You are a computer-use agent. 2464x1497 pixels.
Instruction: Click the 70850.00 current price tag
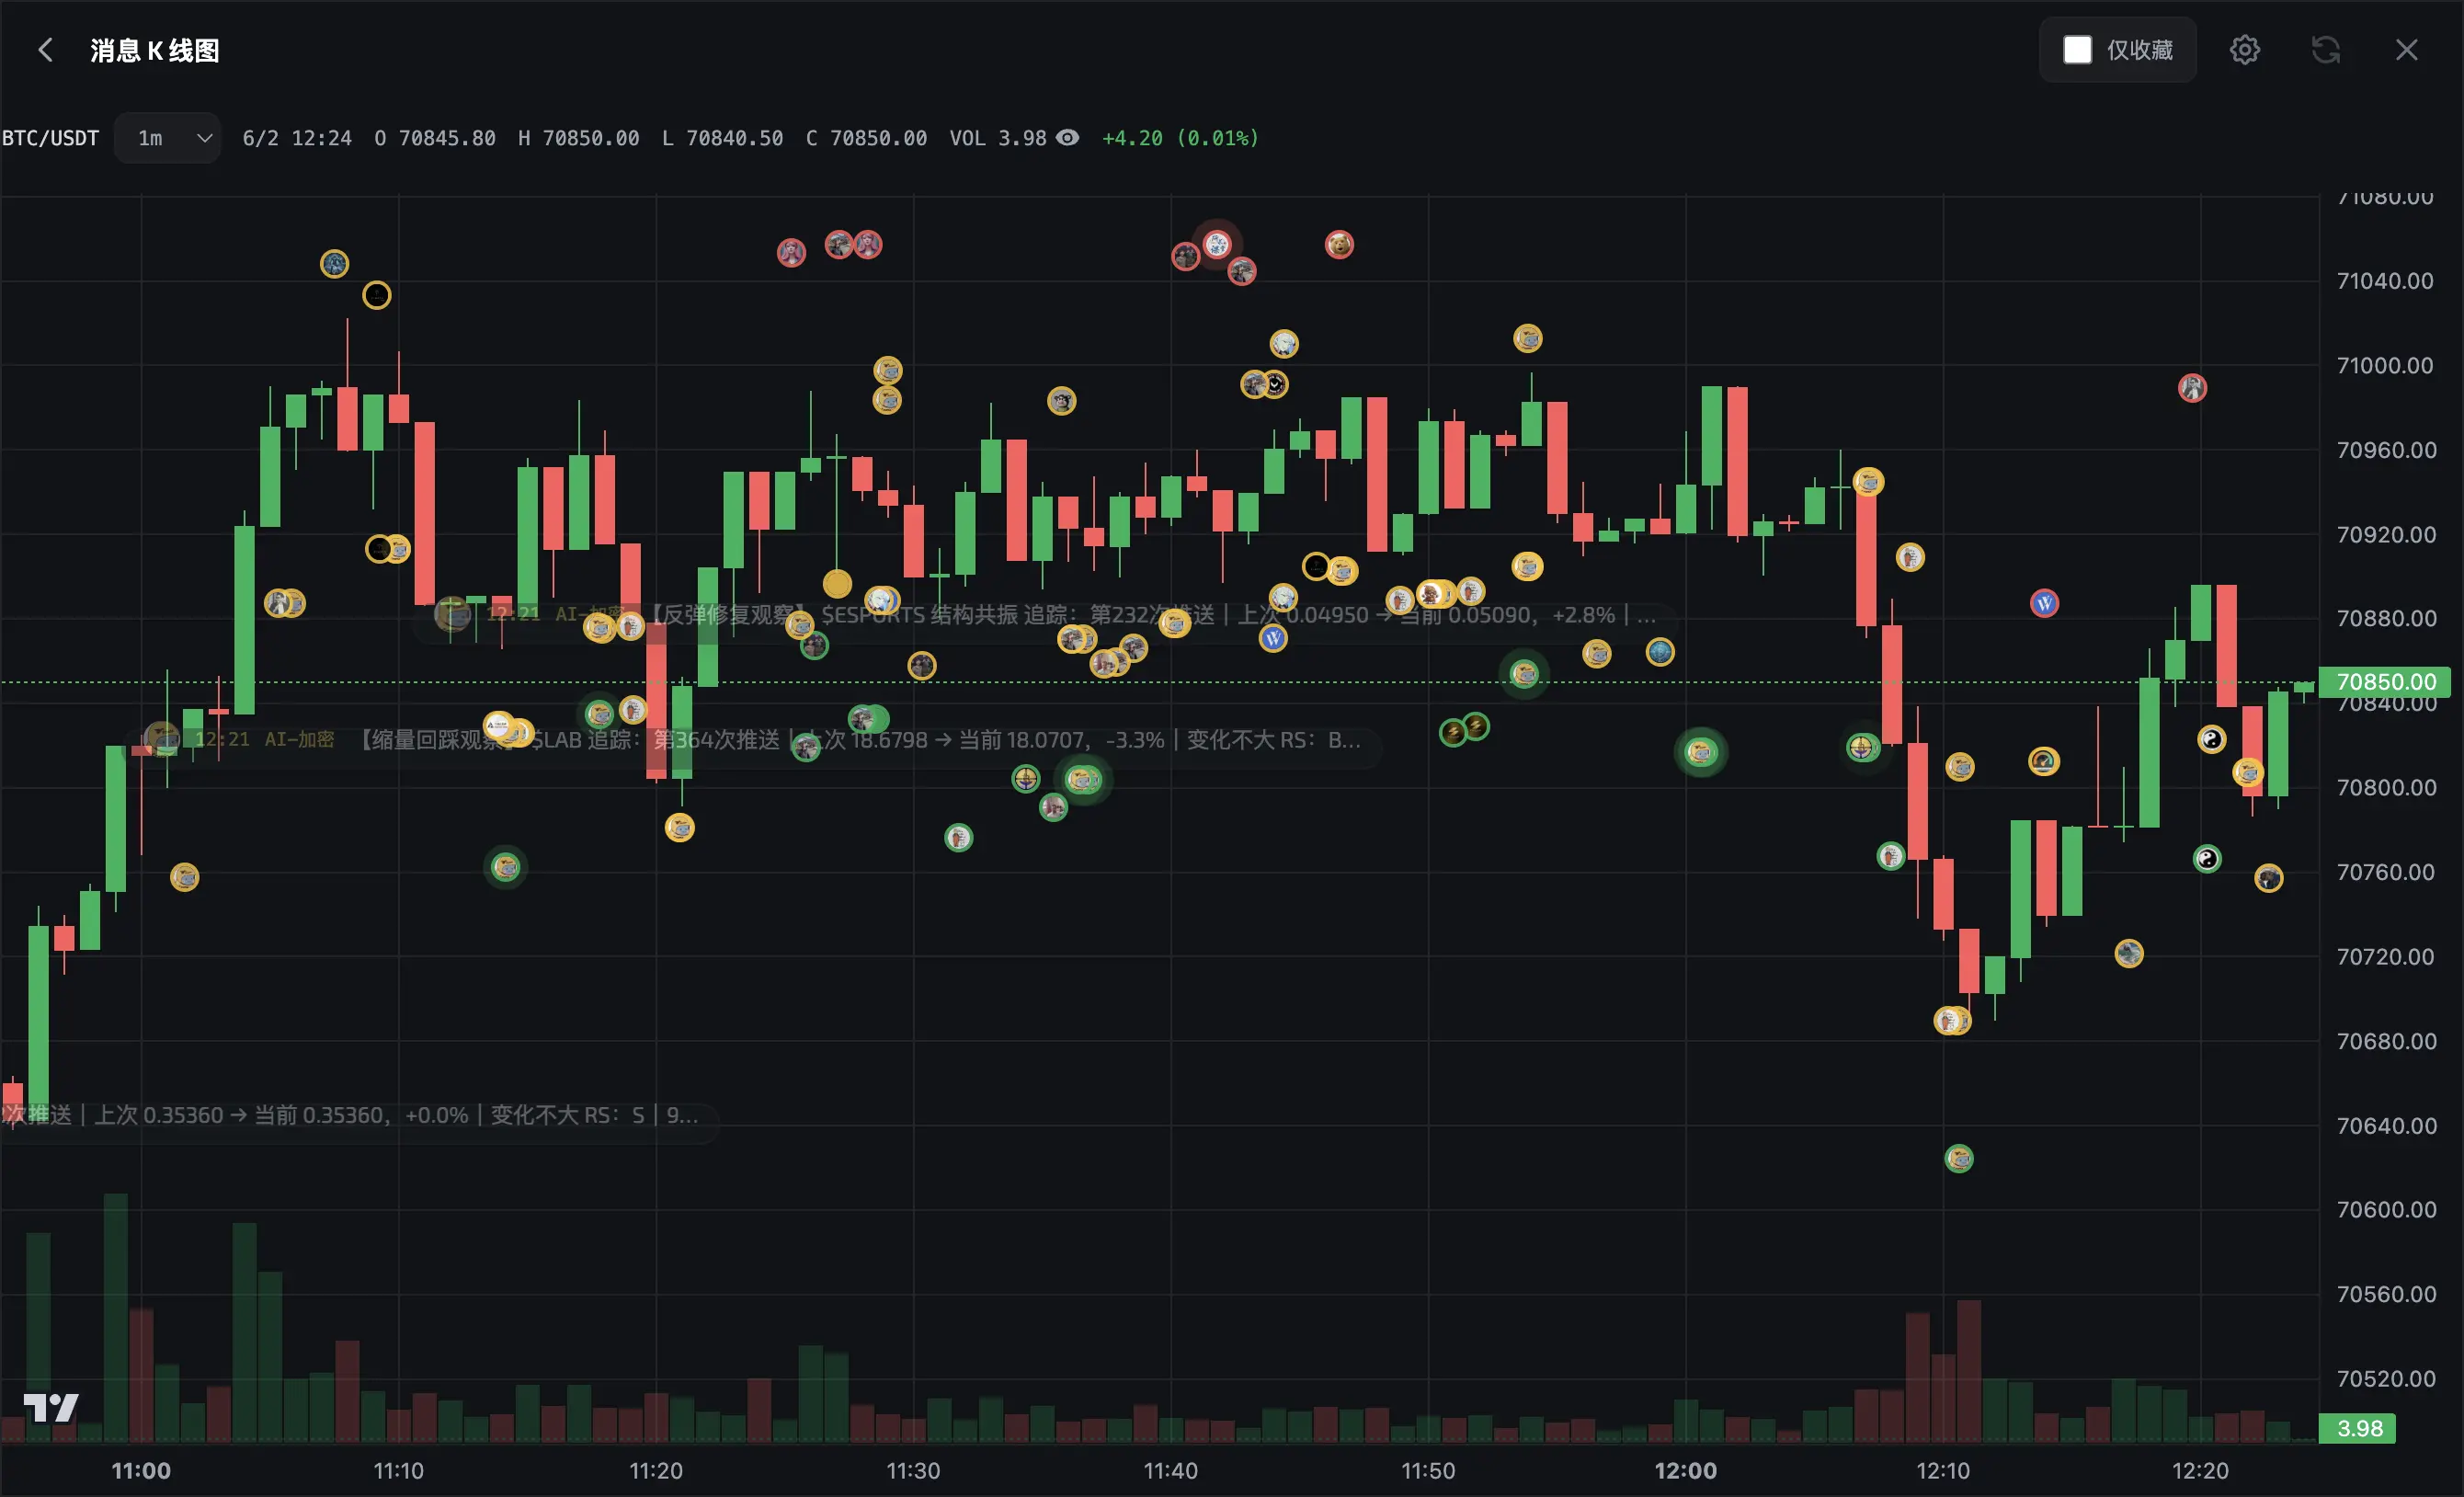(2385, 681)
